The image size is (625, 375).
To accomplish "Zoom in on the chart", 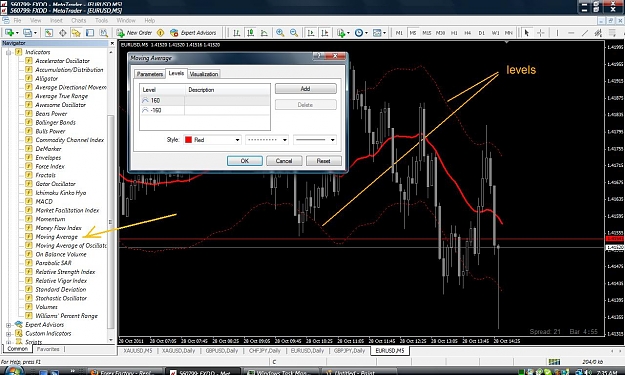I will pyautogui.click(x=280, y=33).
